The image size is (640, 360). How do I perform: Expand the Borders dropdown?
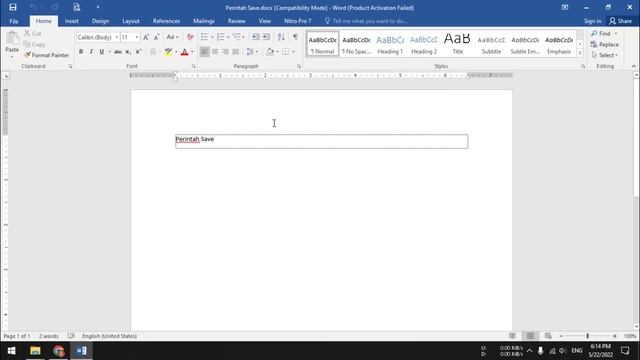(293, 52)
